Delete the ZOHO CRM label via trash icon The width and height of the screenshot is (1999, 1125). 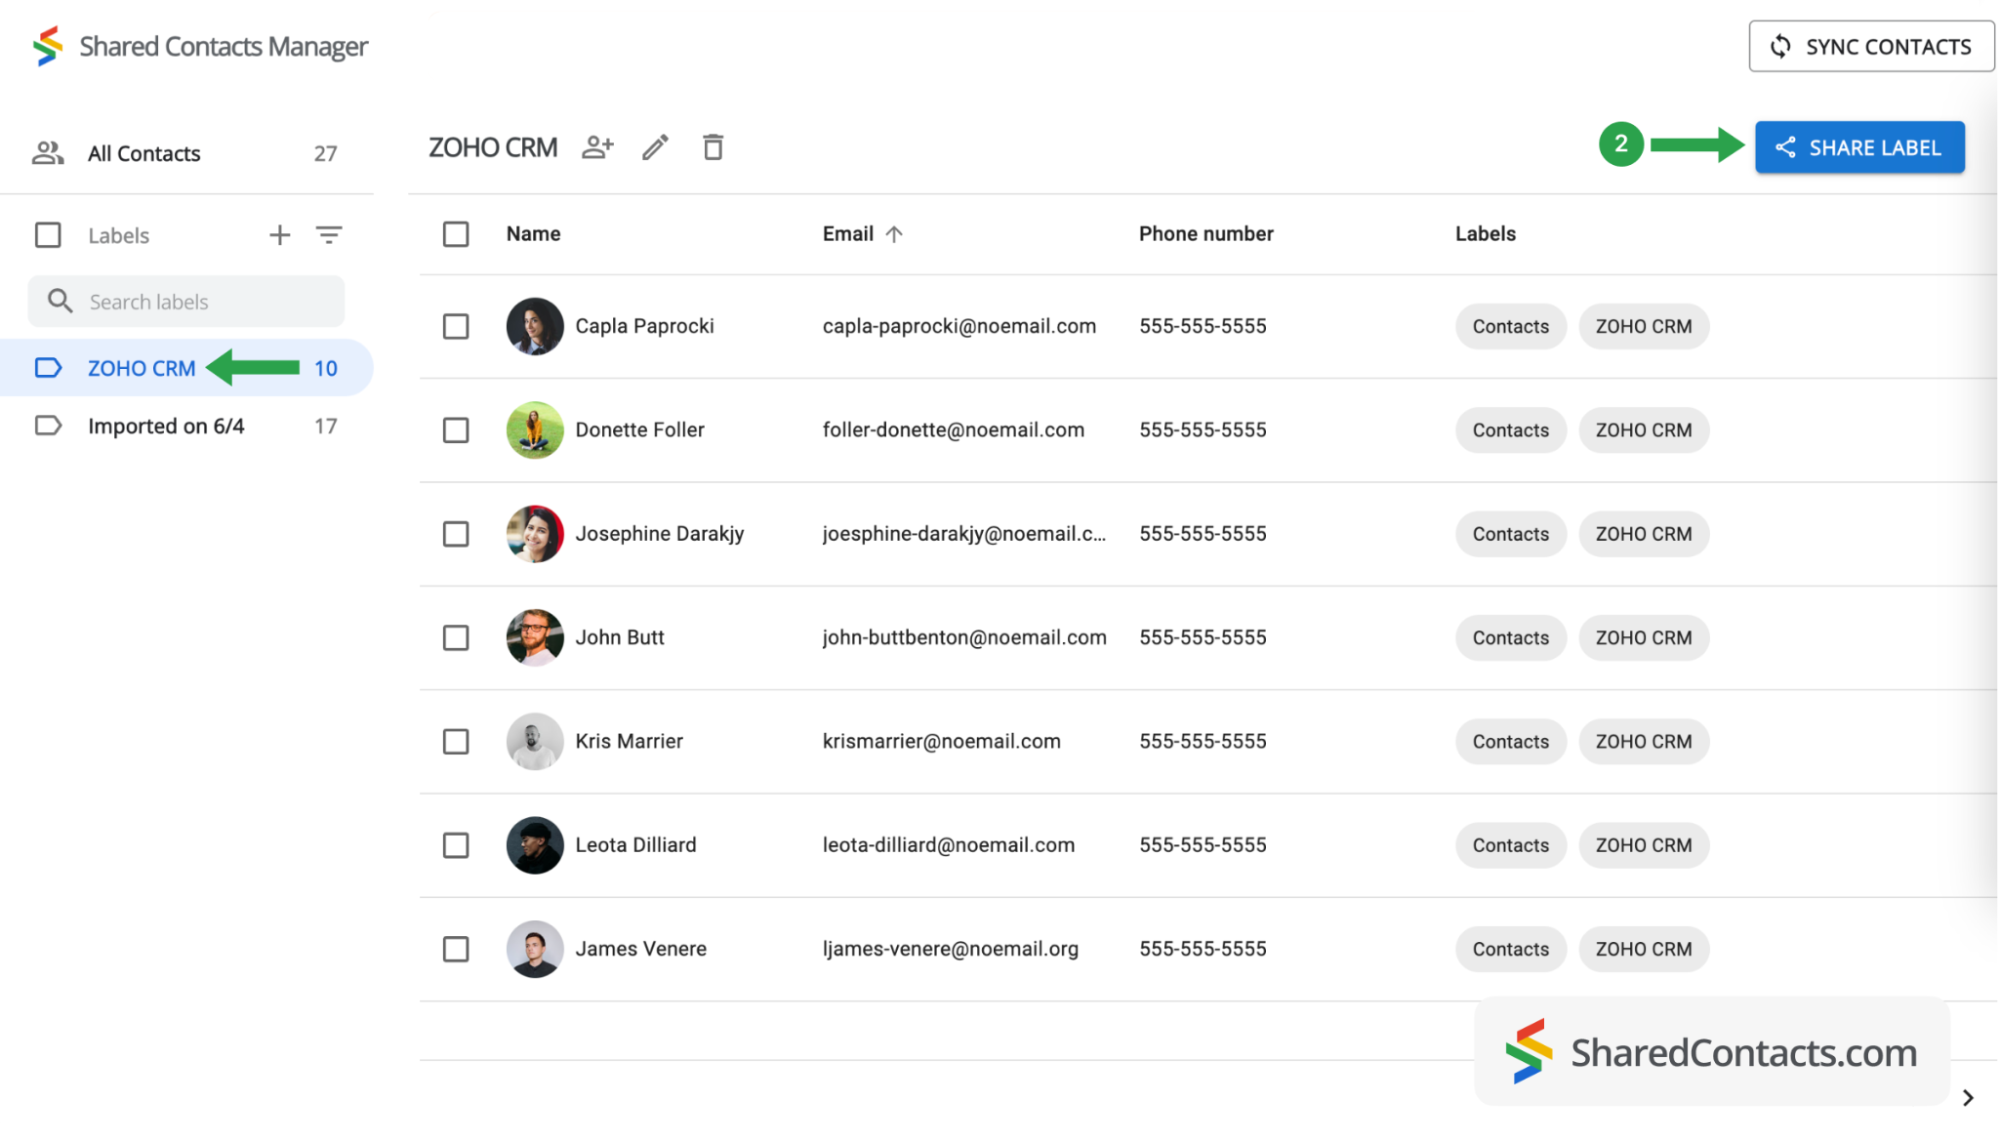pyautogui.click(x=713, y=147)
